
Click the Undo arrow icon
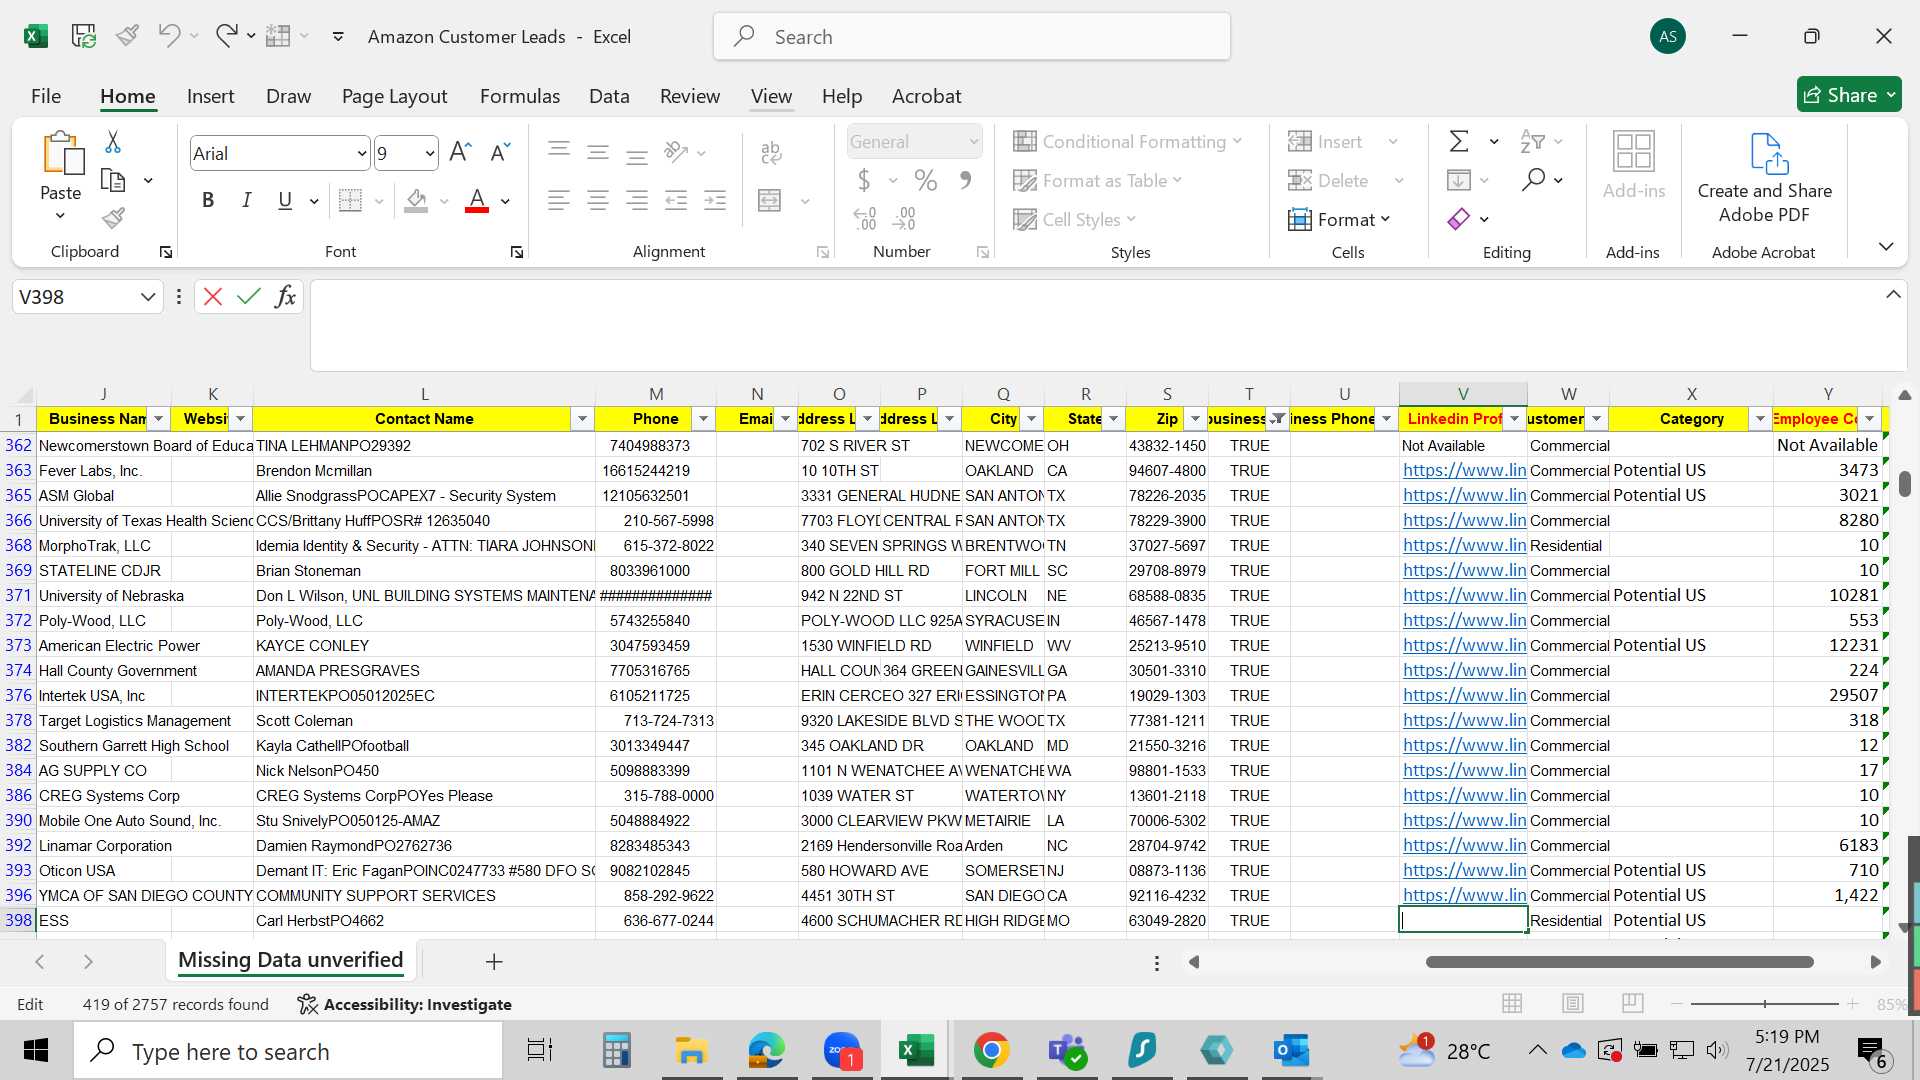click(x=169, y=36)
